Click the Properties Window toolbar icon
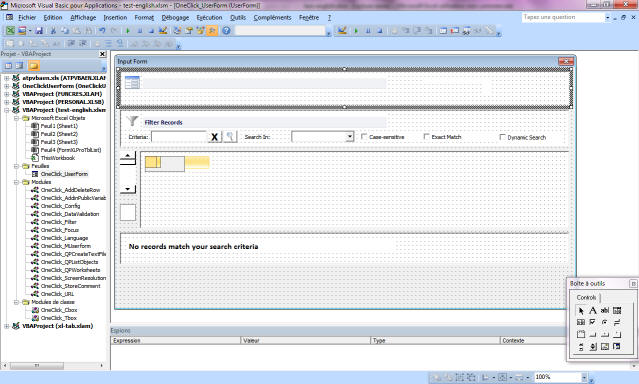 189,31
